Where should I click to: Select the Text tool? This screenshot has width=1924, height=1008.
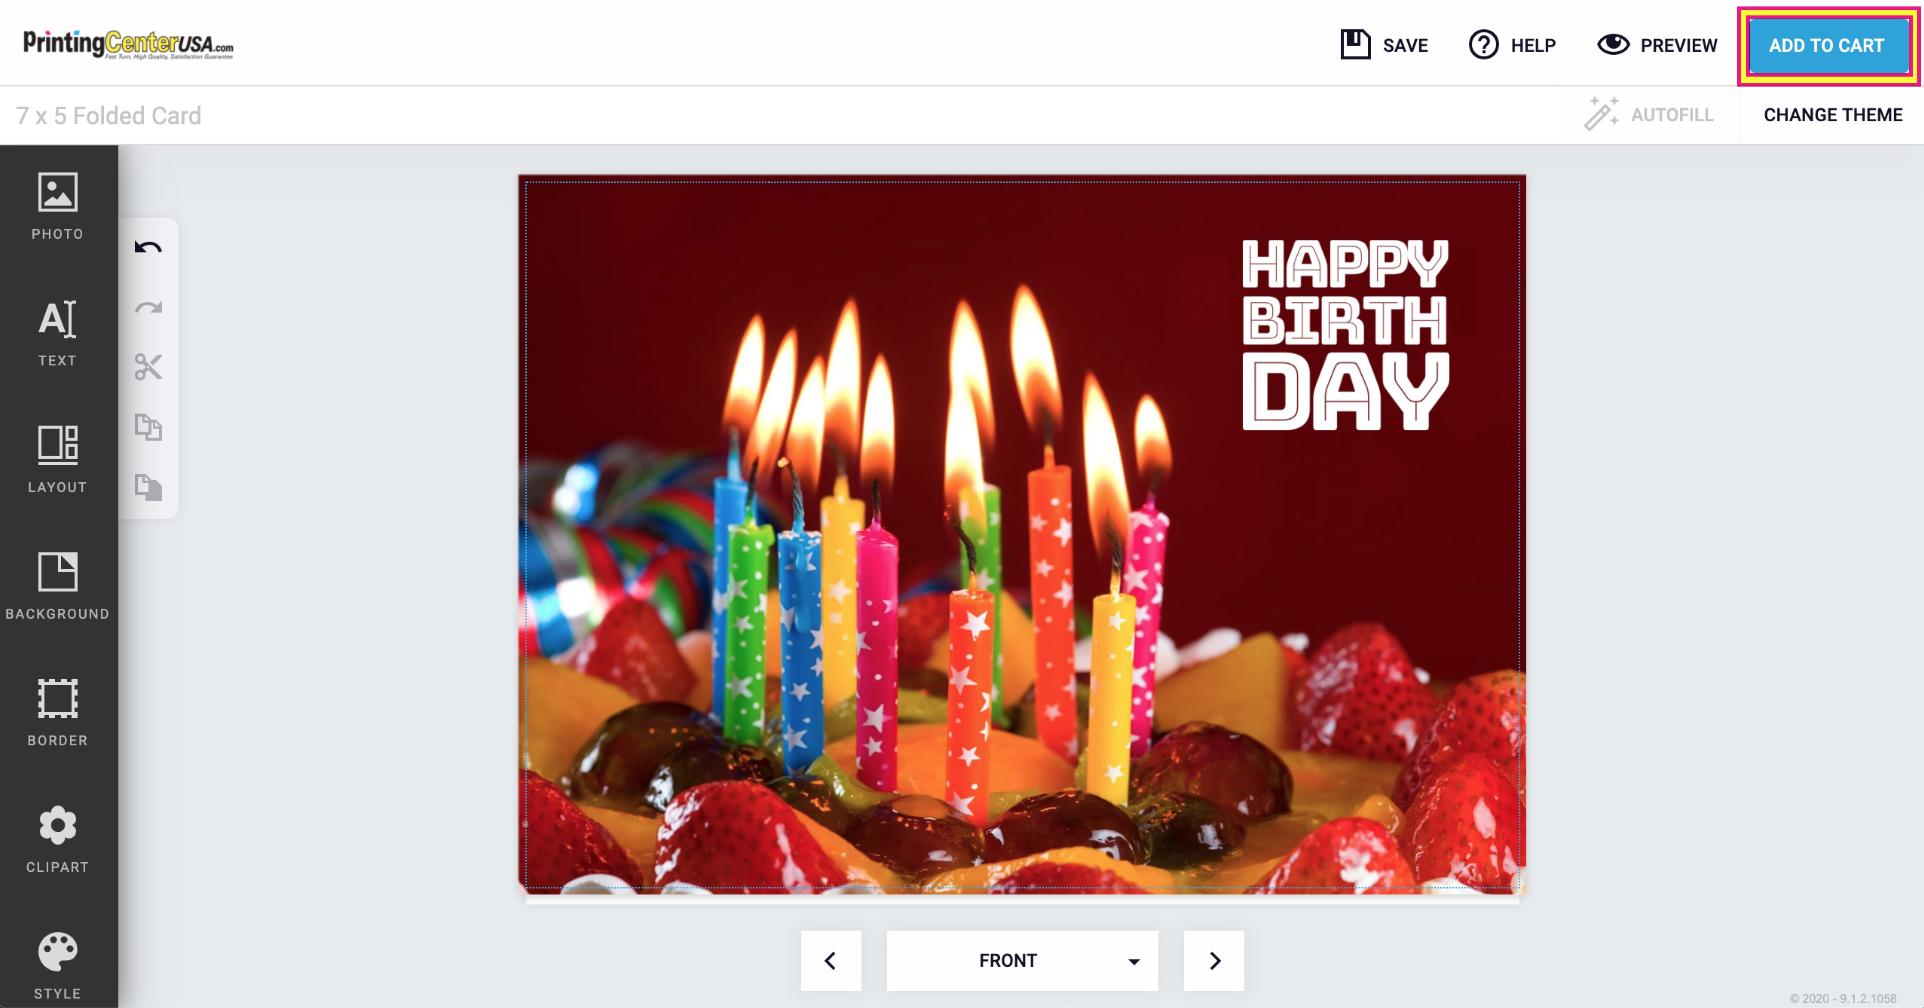point(58,334)
